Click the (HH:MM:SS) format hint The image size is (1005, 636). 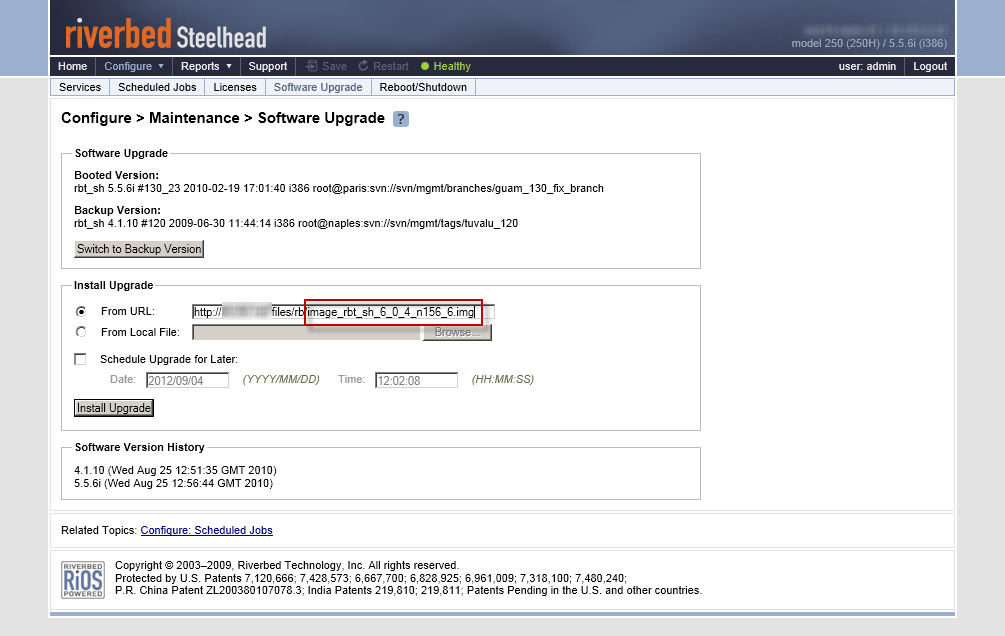(502, 380)
